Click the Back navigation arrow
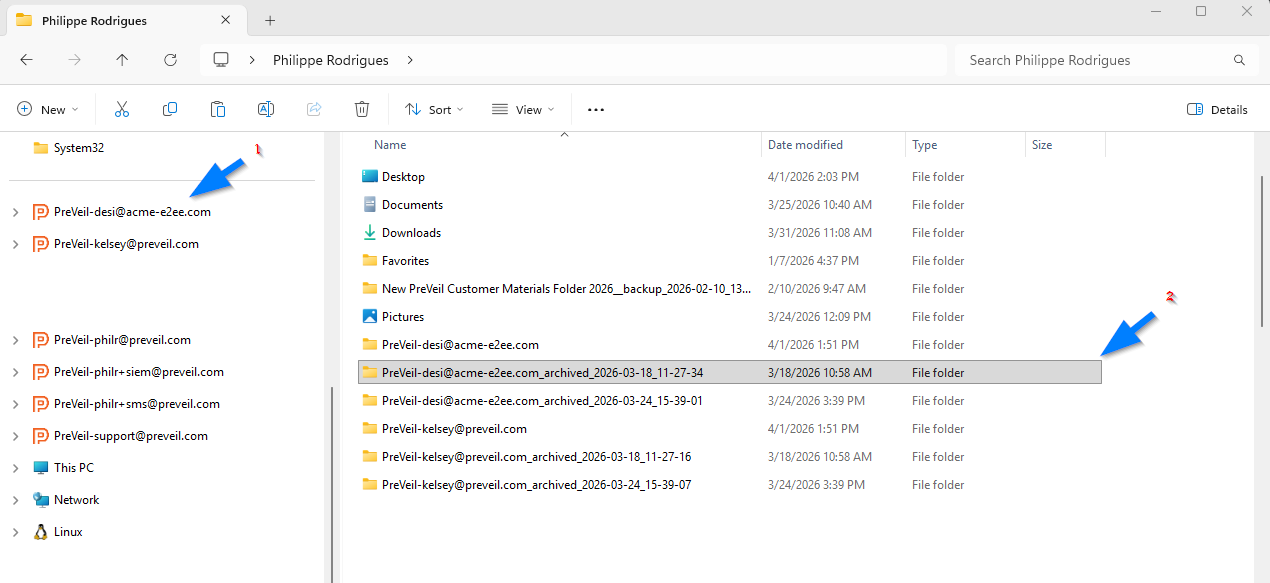Image resolution: width=1270 pixels, height=583 pixels. (x=27, y=60)
